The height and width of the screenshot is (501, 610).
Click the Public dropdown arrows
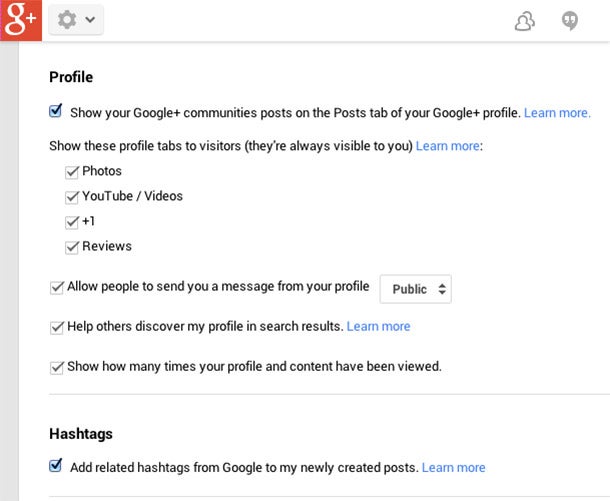coord(442,289)
